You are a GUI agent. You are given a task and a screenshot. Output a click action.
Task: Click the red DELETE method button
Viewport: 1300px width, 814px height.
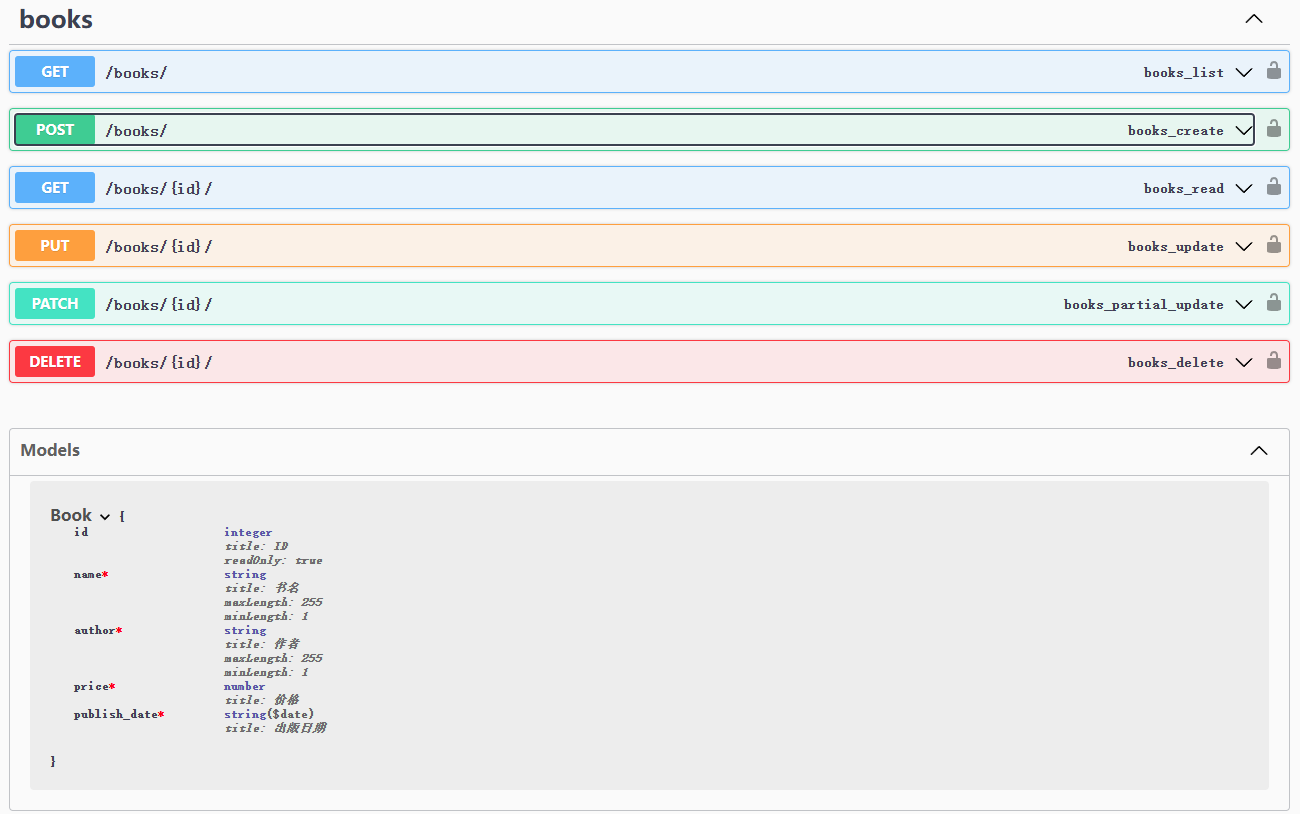pyautogui.click(x=55, y=362)
